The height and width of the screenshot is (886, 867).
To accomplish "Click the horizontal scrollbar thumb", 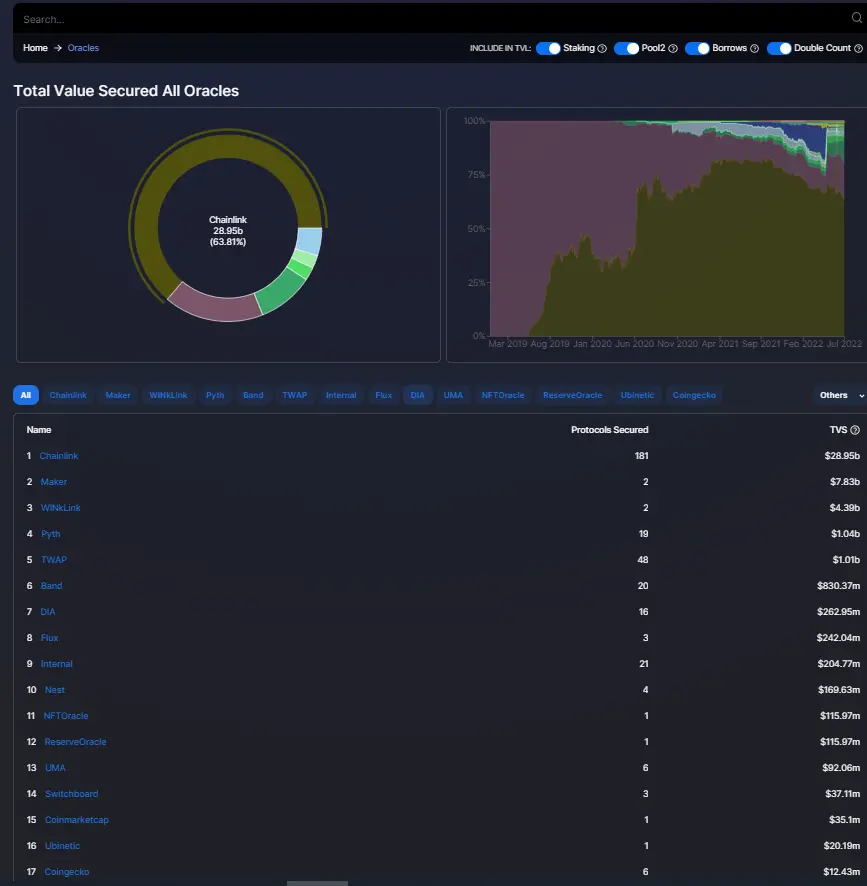I will 317,883.
